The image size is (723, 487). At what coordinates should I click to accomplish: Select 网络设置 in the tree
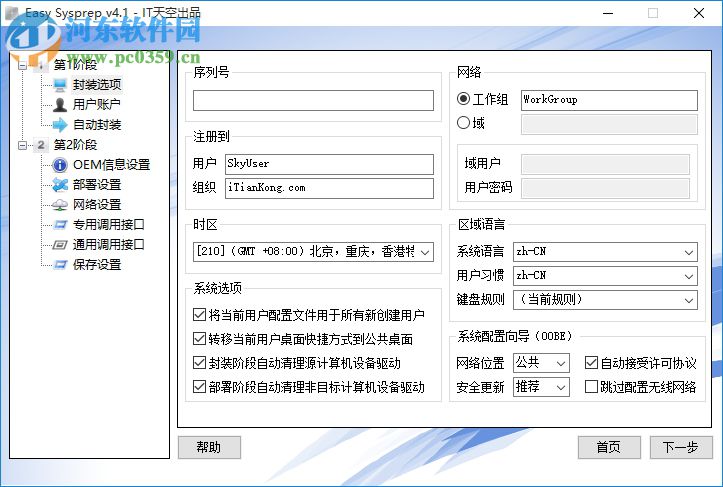(x=97, y=205)
